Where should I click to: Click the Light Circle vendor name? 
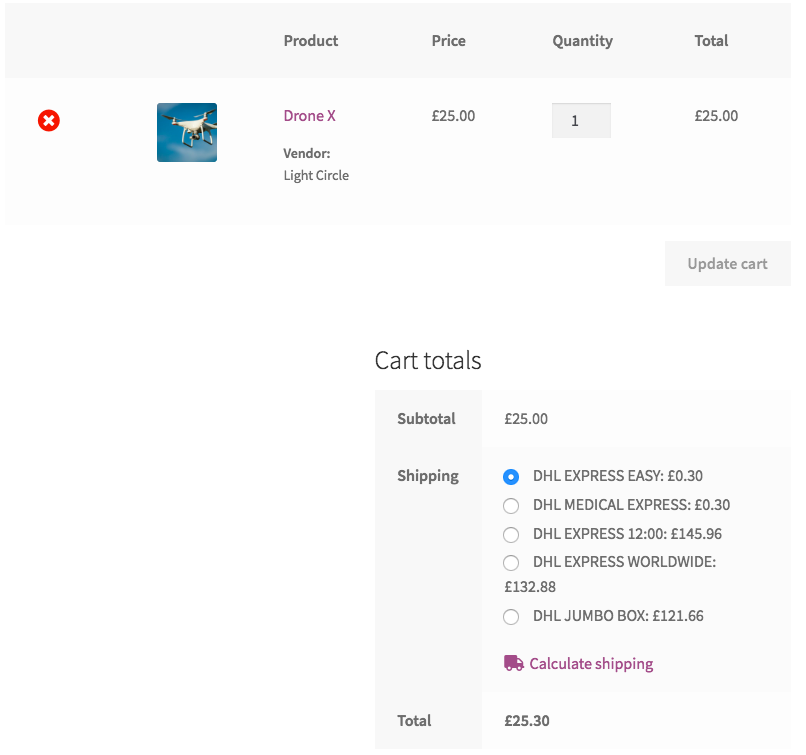click(x=316, y=175)
